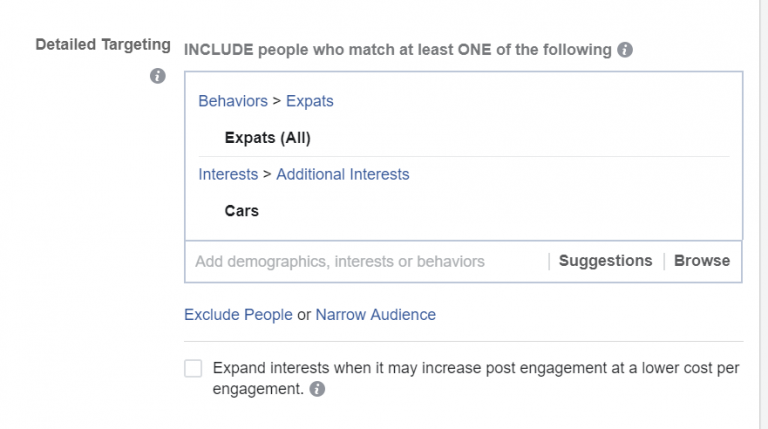Click Browse to view targeting categories
The height and width of the screenshot is (429, 768).
702,261
